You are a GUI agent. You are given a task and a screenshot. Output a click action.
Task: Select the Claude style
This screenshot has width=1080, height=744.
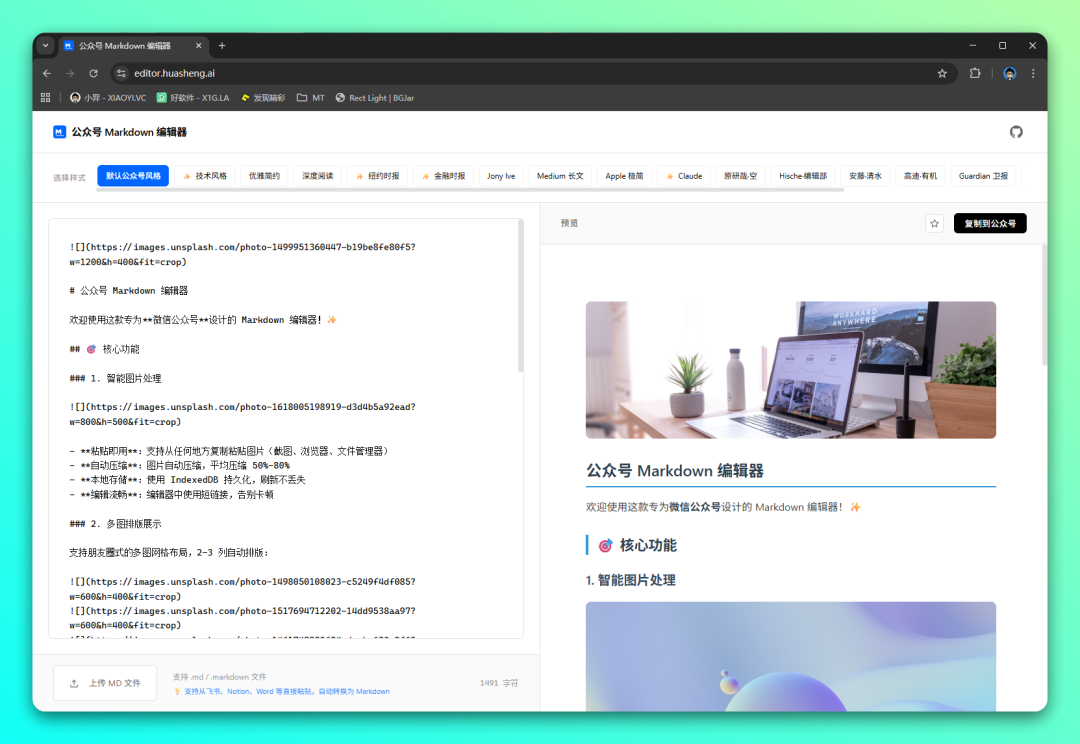click(x=684, y=176)
